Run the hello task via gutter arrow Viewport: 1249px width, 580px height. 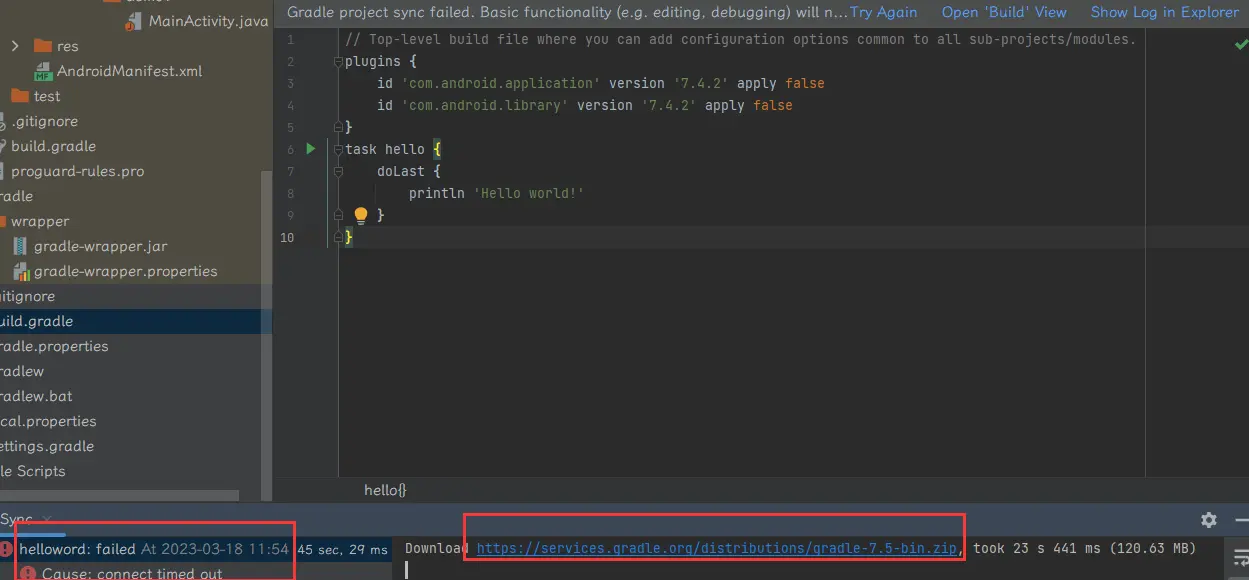click(x=311, y=149)
